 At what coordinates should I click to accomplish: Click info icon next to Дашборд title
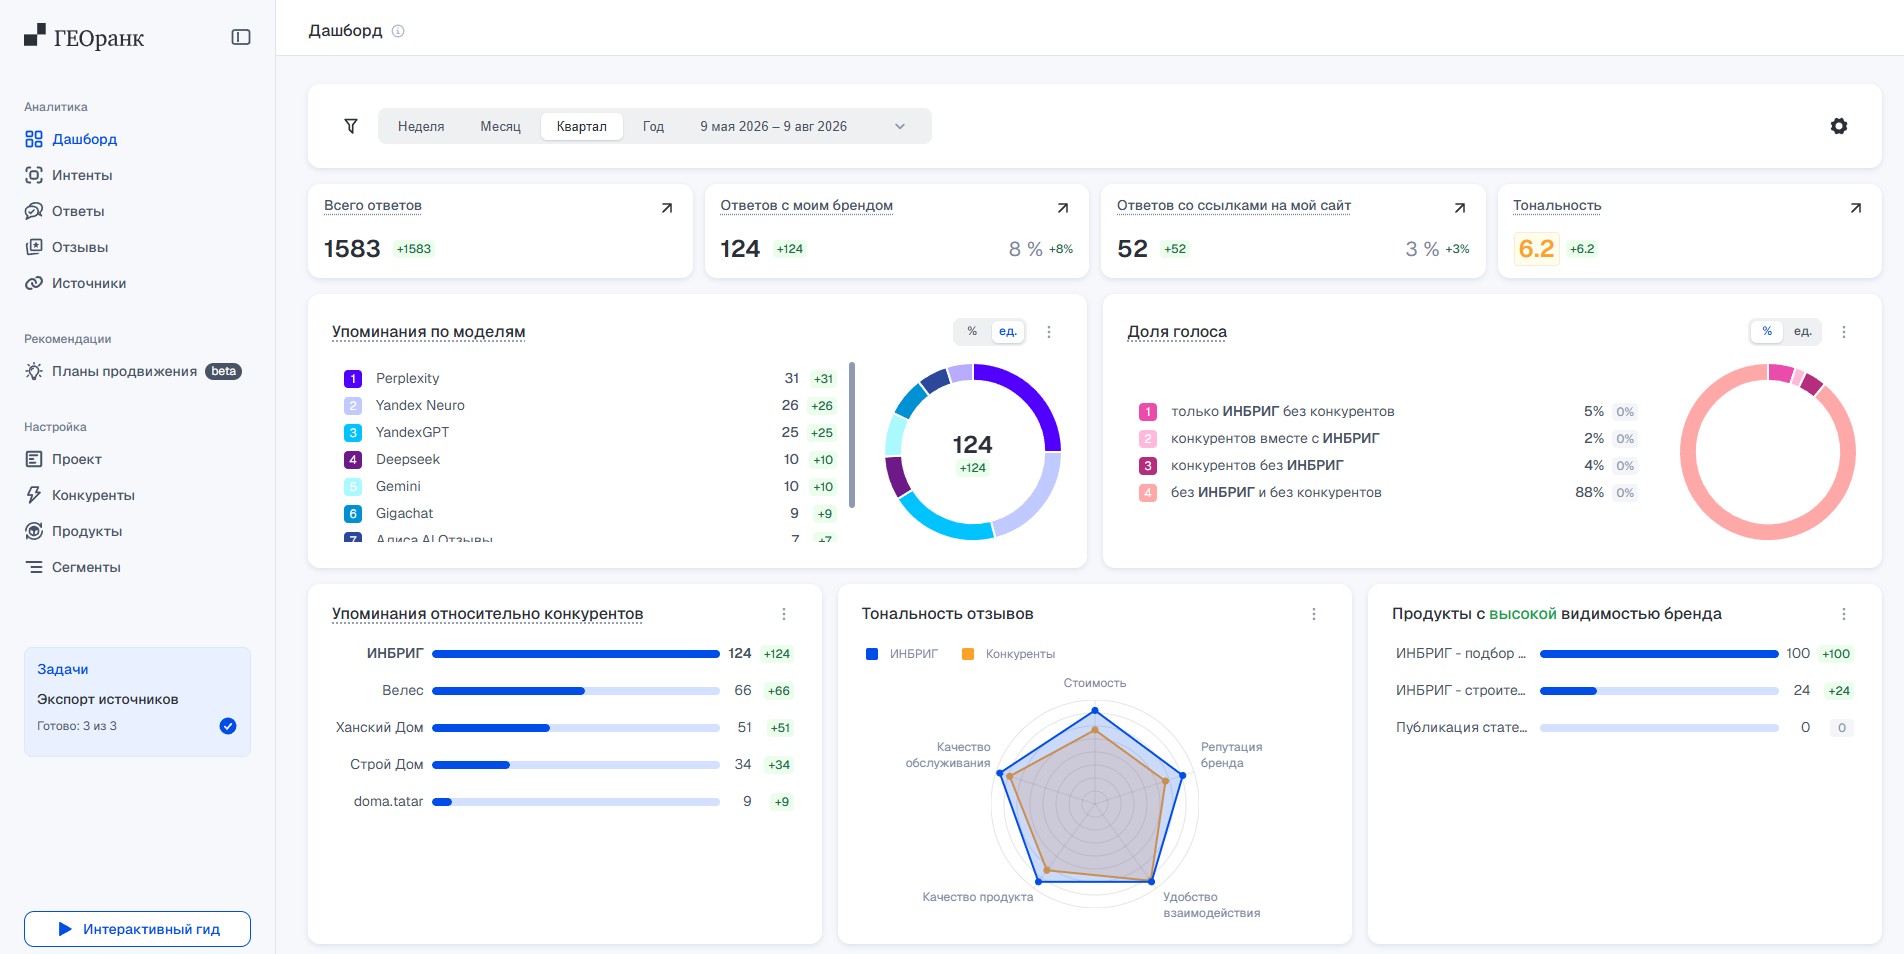(398, 31)
